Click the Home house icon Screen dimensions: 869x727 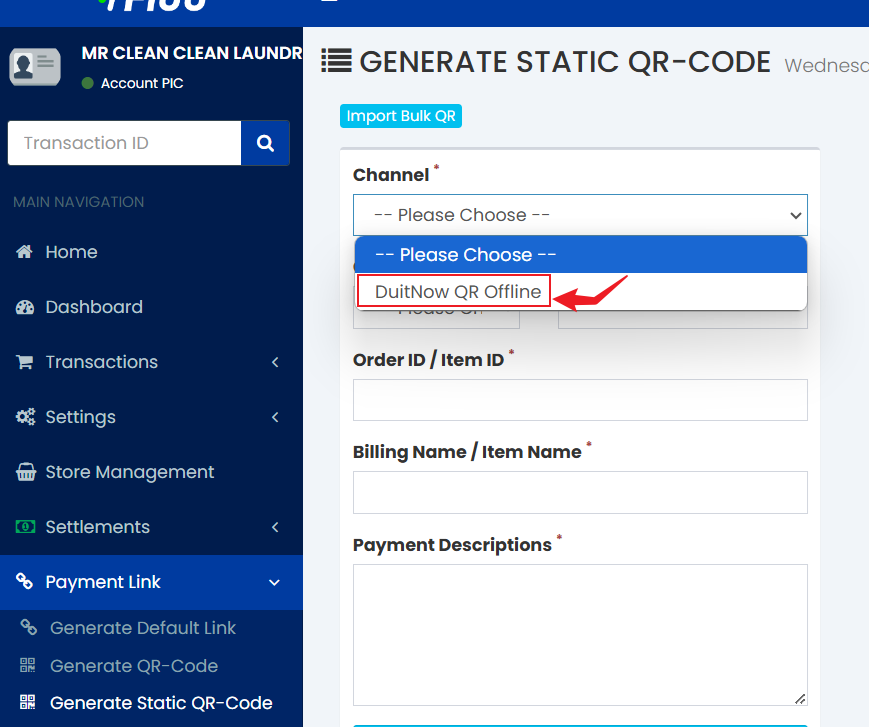[x=24, y=252]
